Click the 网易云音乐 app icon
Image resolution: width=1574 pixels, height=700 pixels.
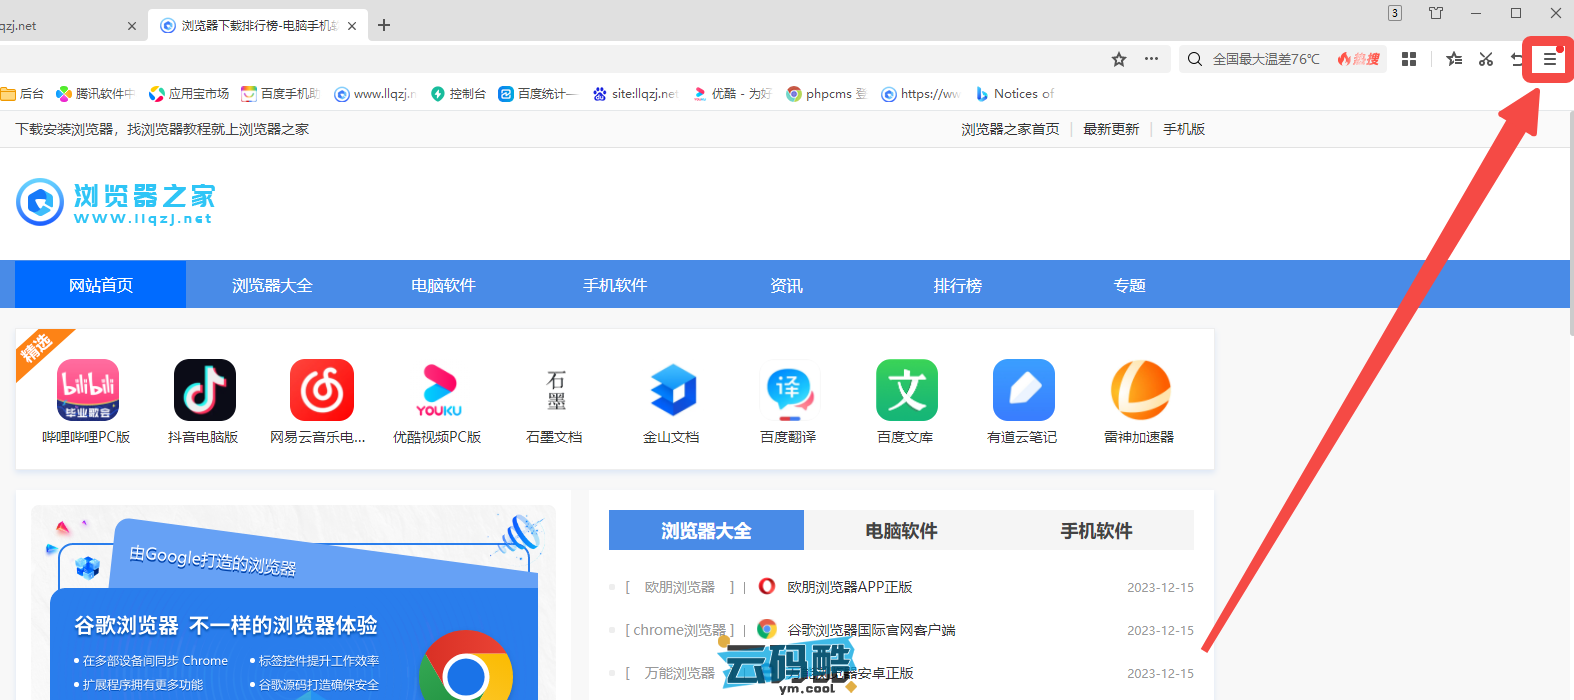click(x=321, y=390)
